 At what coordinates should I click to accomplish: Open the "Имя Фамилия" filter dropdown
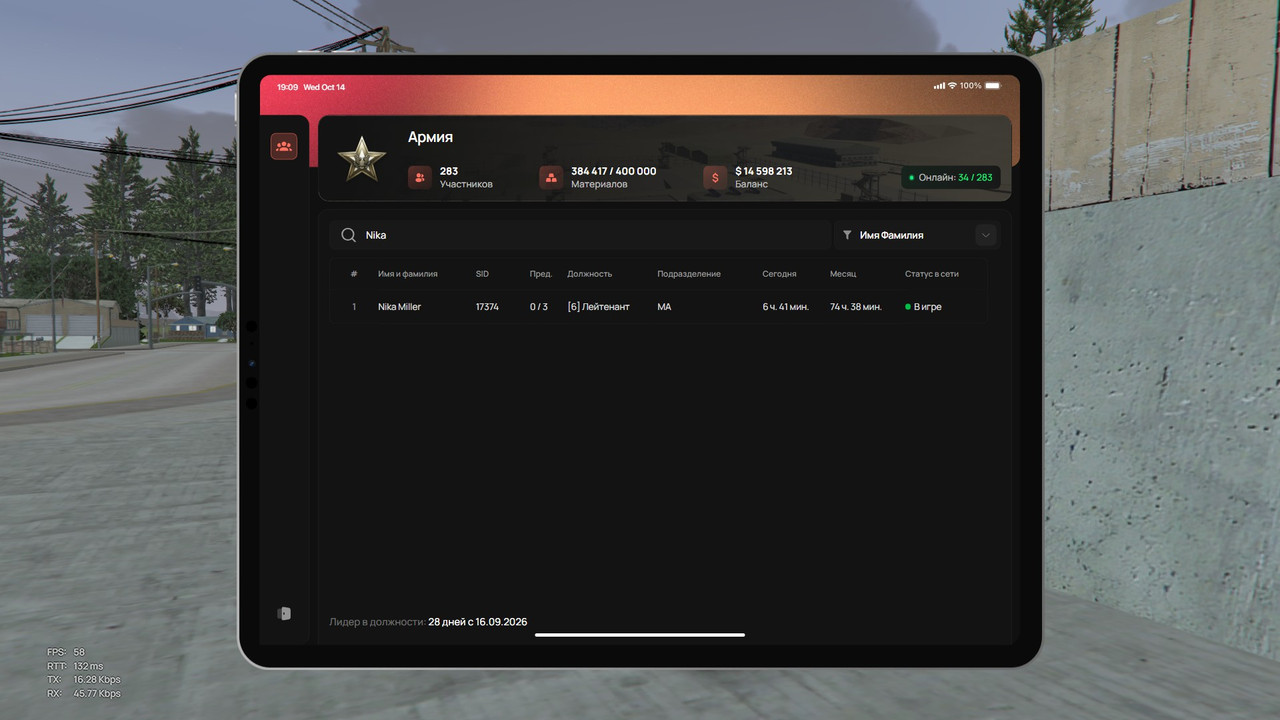point(916,235)
